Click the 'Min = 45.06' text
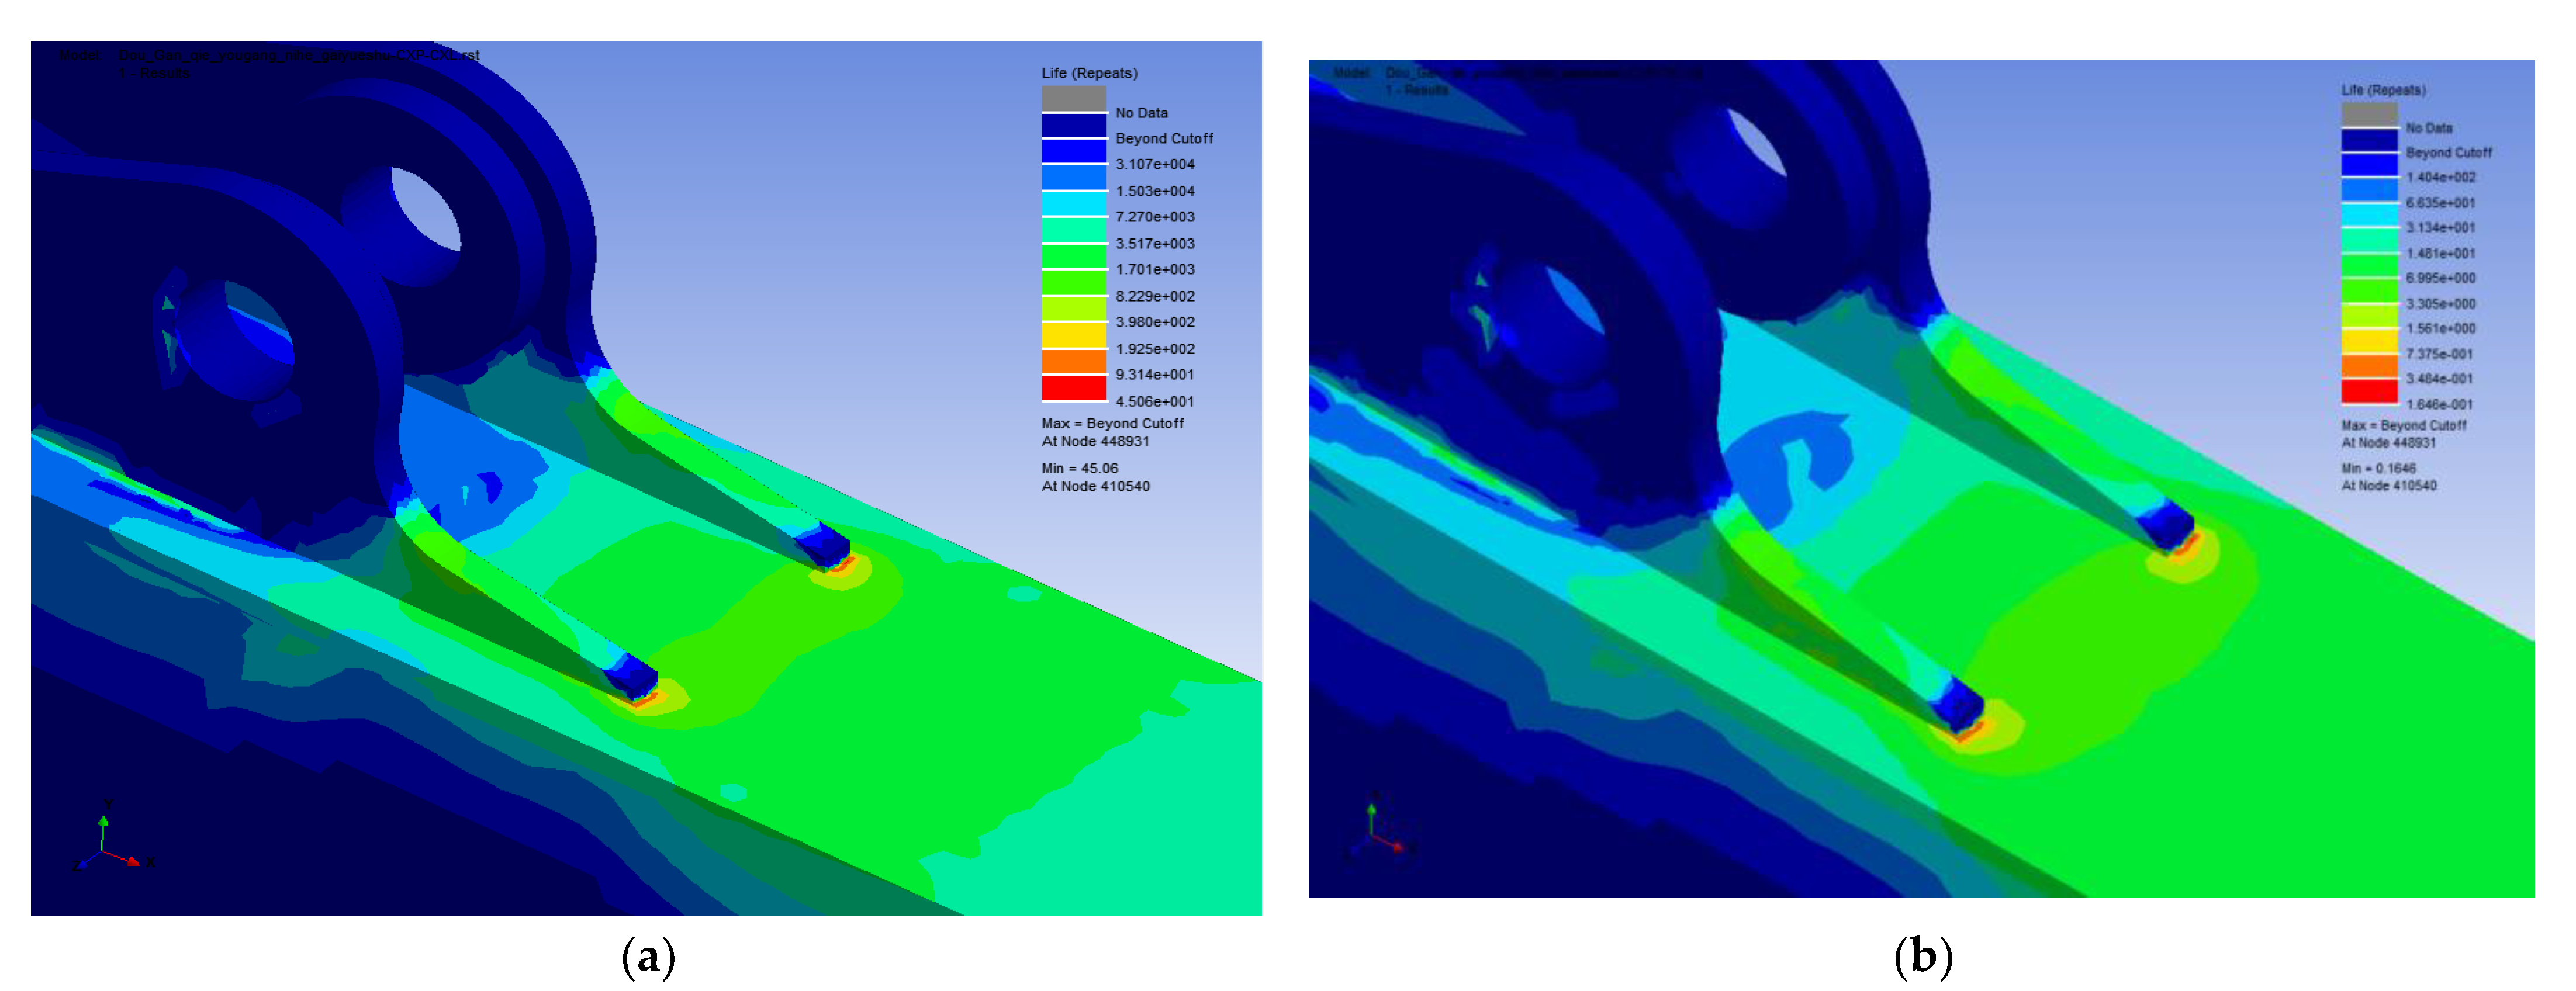 (1079, 468)
